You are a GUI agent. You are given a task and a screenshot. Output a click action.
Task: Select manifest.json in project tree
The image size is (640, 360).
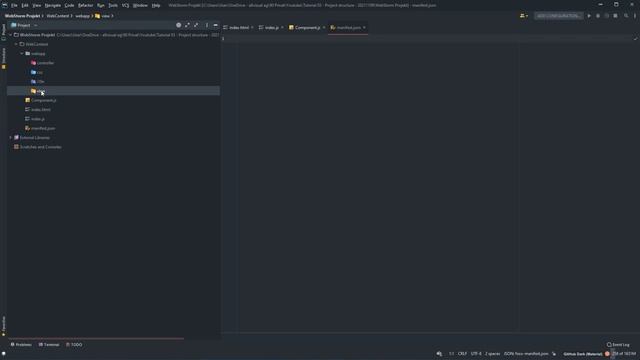[x=40, y=128]
